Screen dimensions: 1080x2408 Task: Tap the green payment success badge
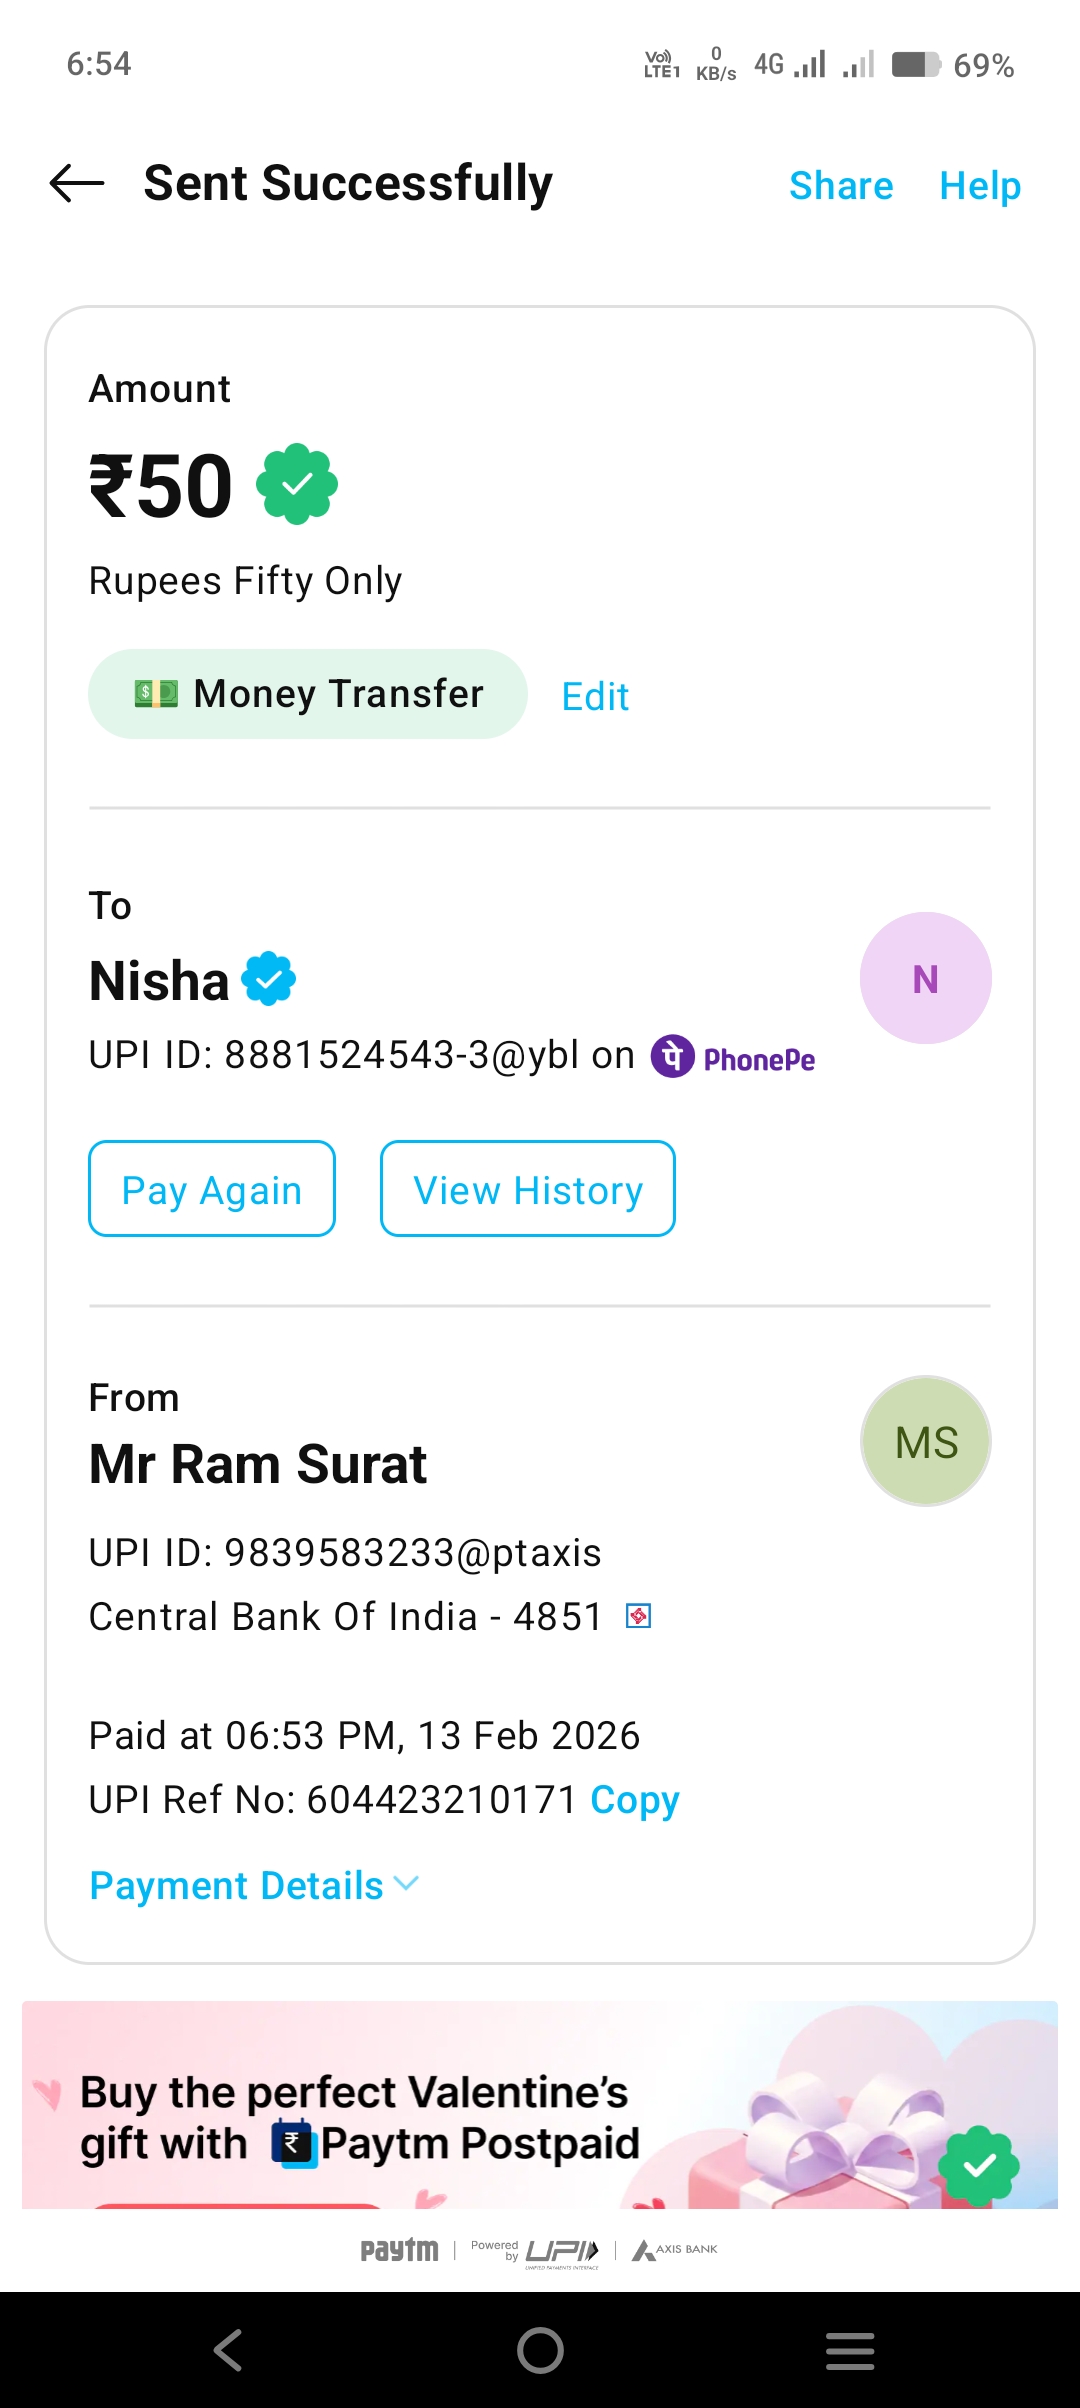[297, 485]
